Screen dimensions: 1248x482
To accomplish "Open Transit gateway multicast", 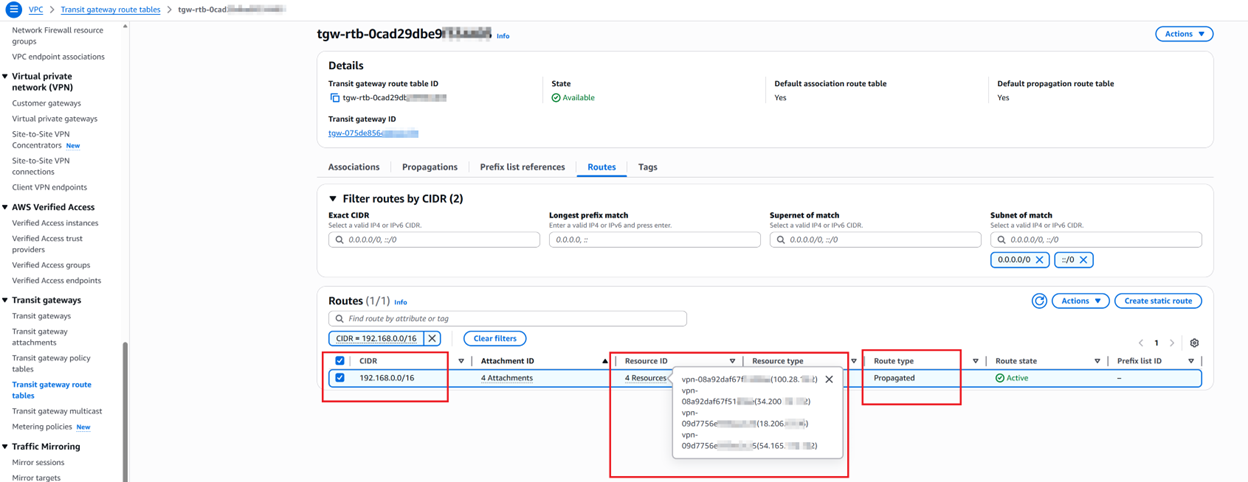I will (x=57, y=411).
